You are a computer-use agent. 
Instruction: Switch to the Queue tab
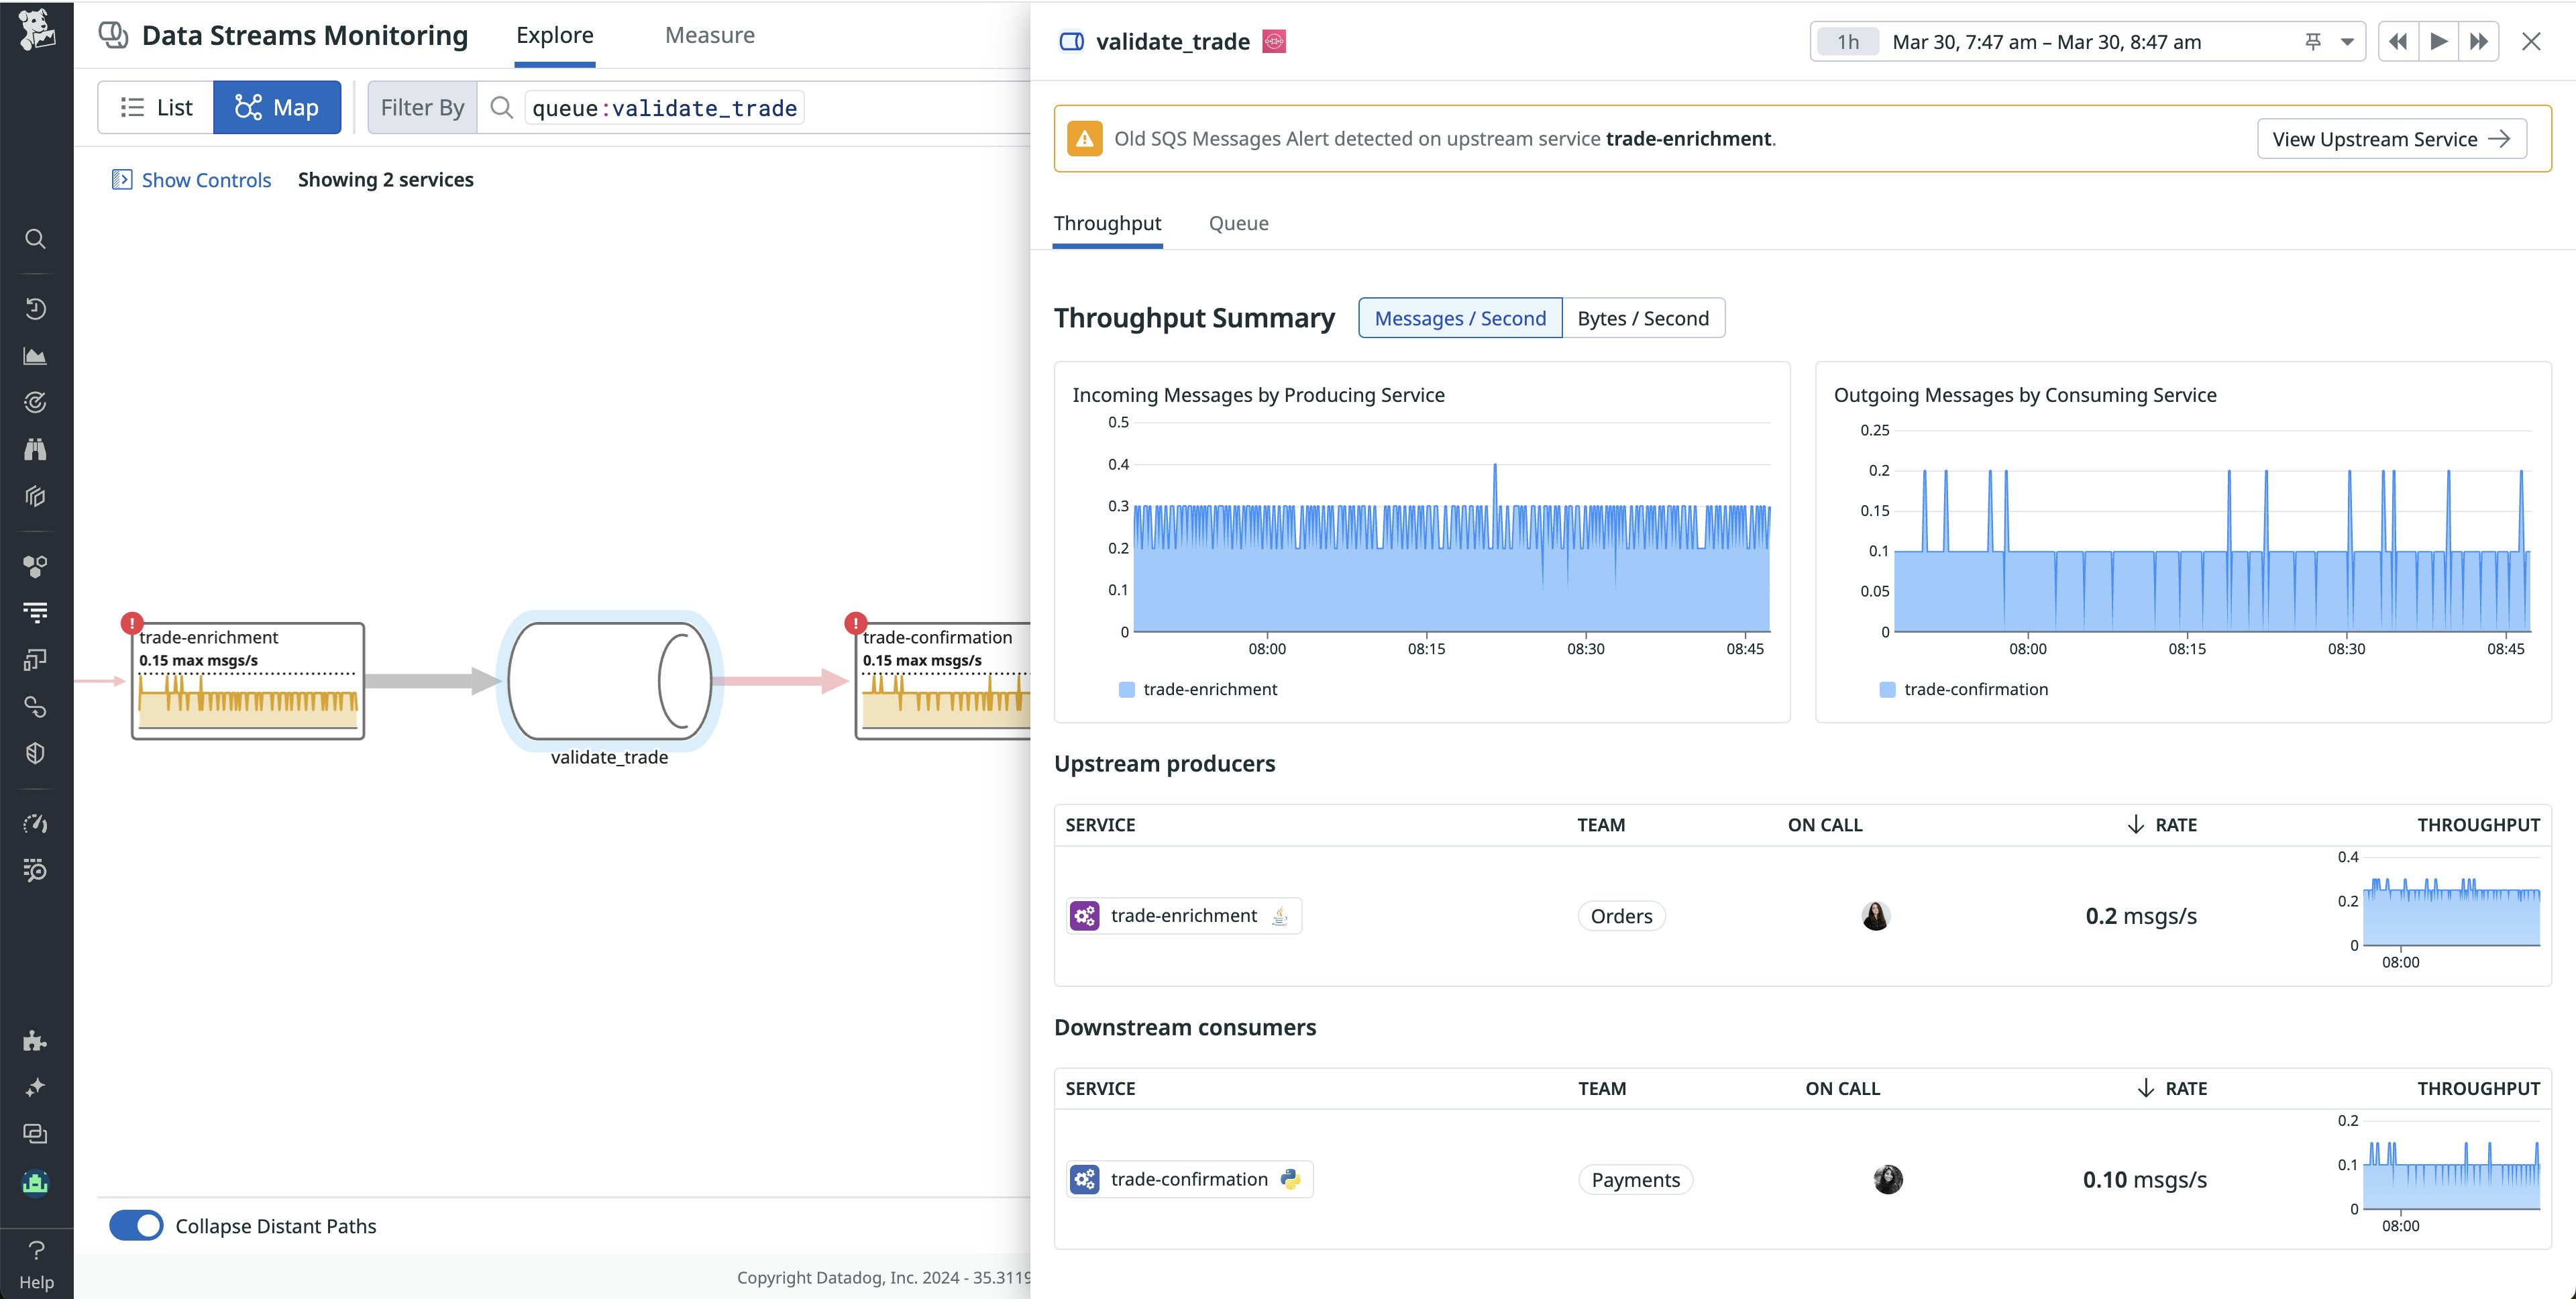click(1238, 223)
